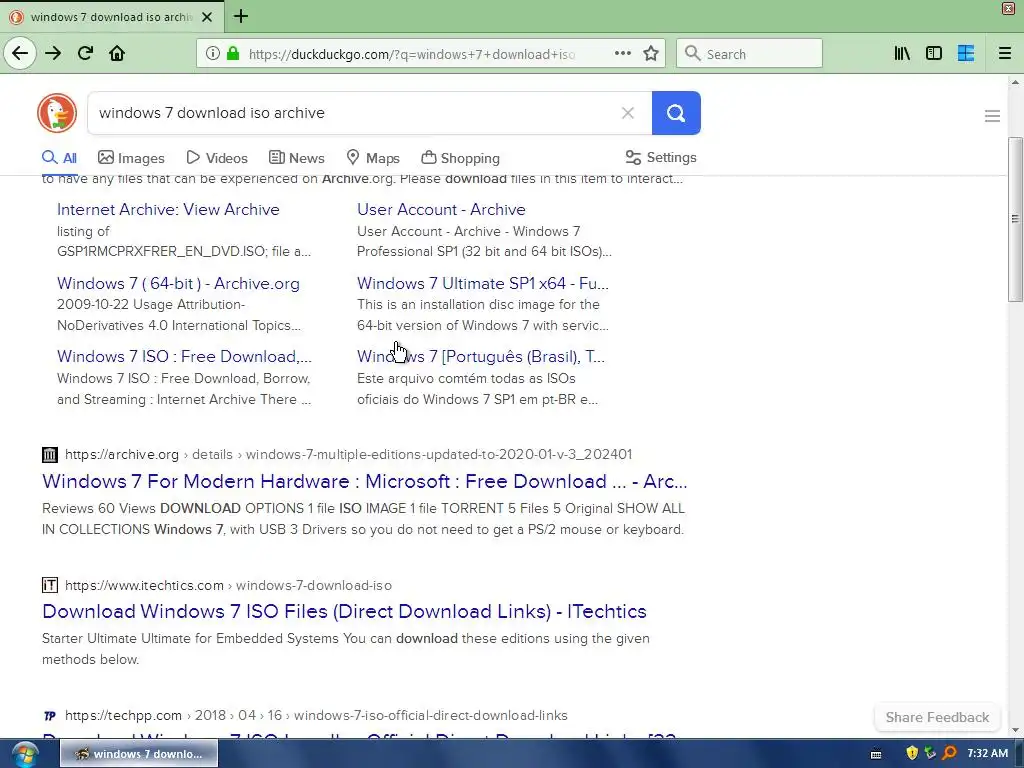Click the system tray keyboard icon
The height and width of the screenshot is (768, 1024).
tap(876, 754)
